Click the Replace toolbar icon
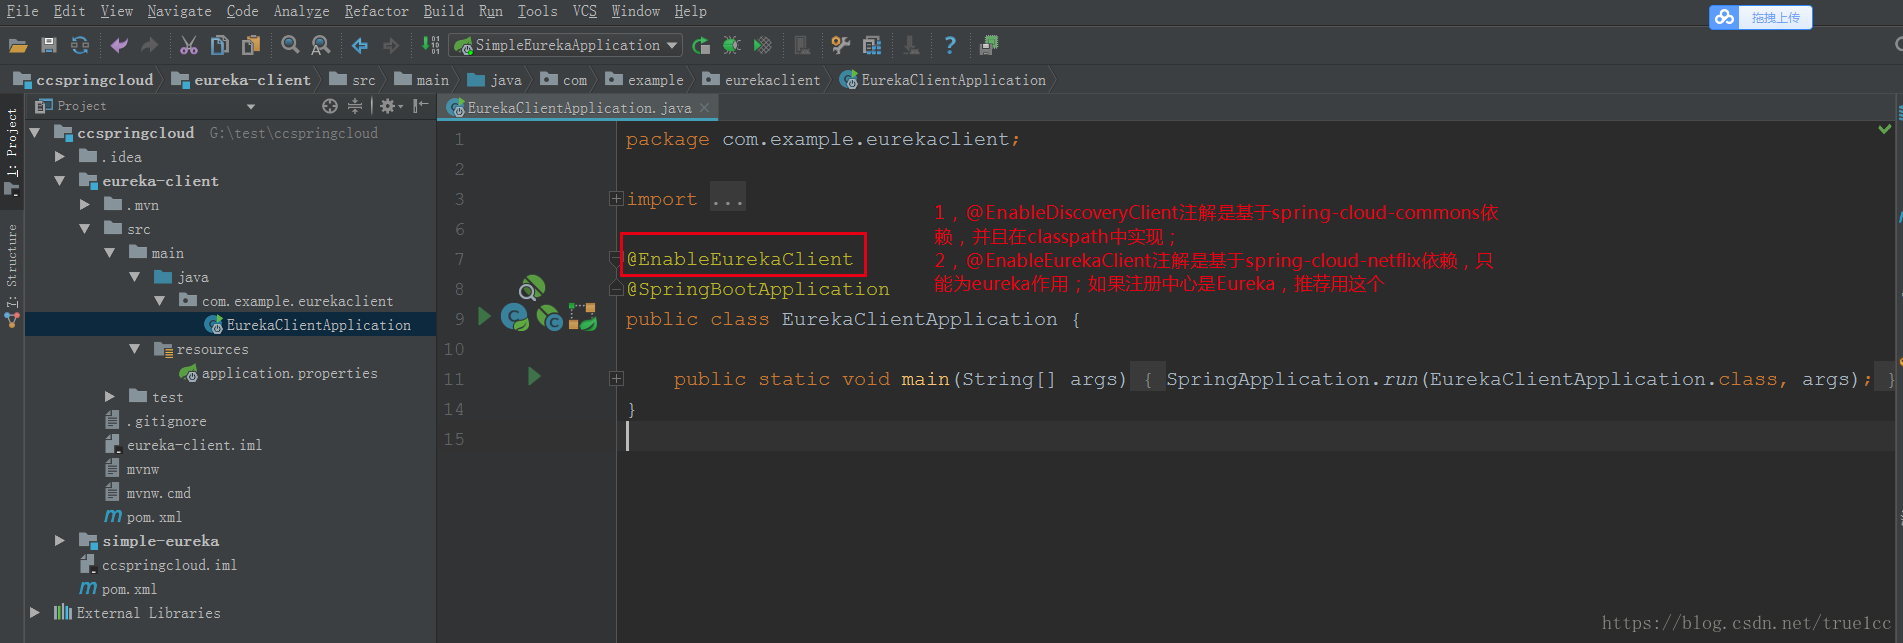 click(321, 45)
